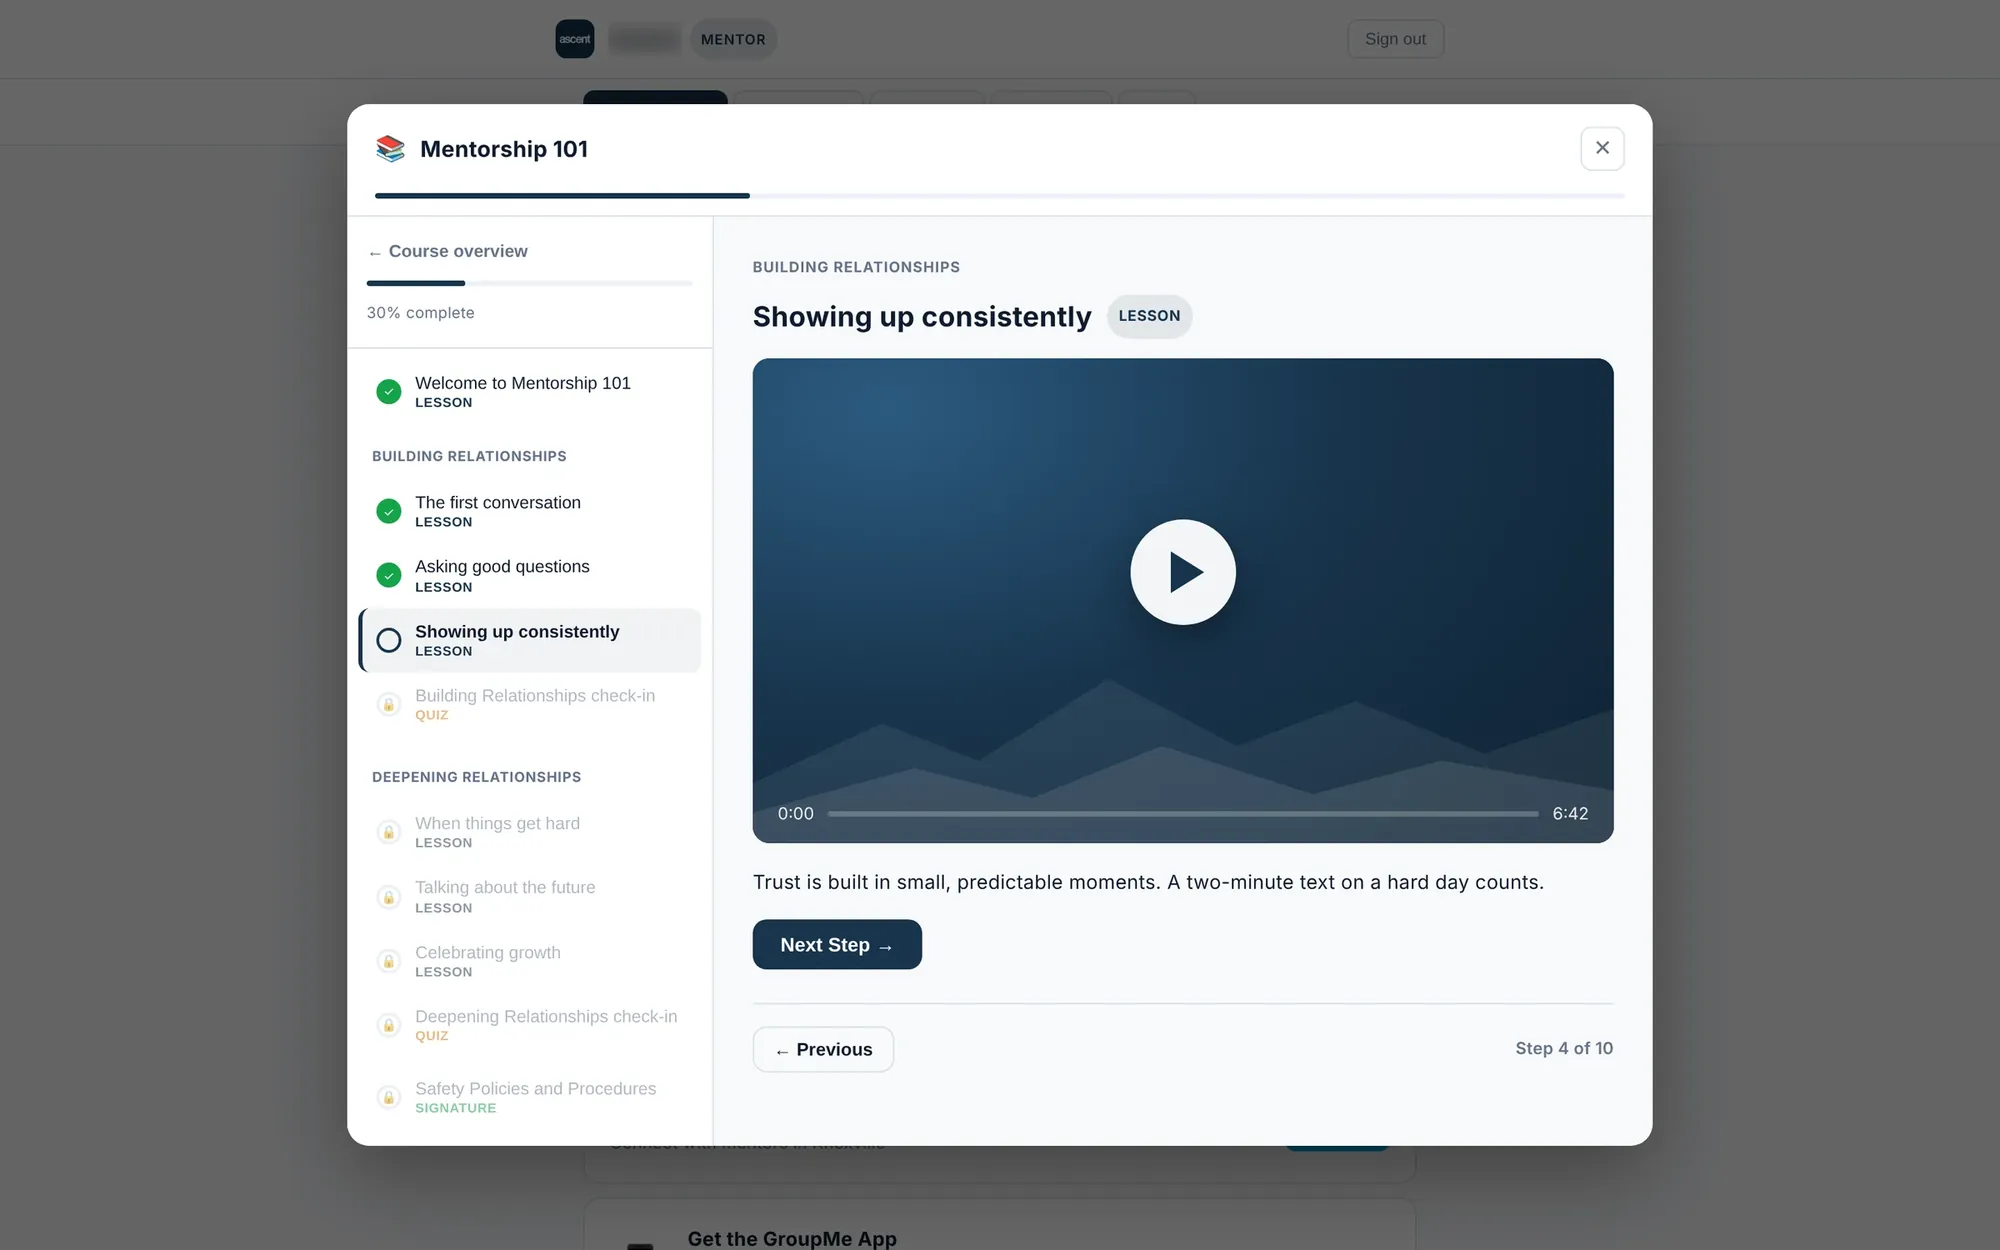Click the Next Step button

pos(837,944)
